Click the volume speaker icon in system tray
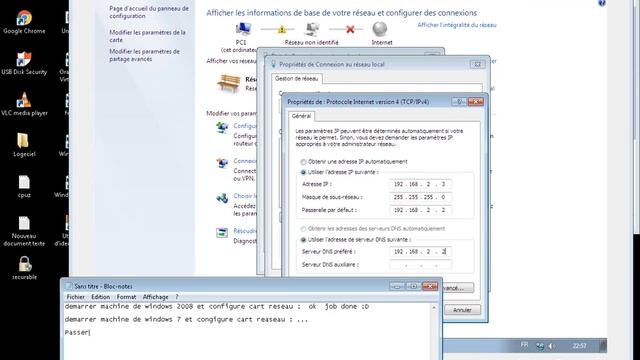Screen dimensions: 640x360 click(551, 346)
